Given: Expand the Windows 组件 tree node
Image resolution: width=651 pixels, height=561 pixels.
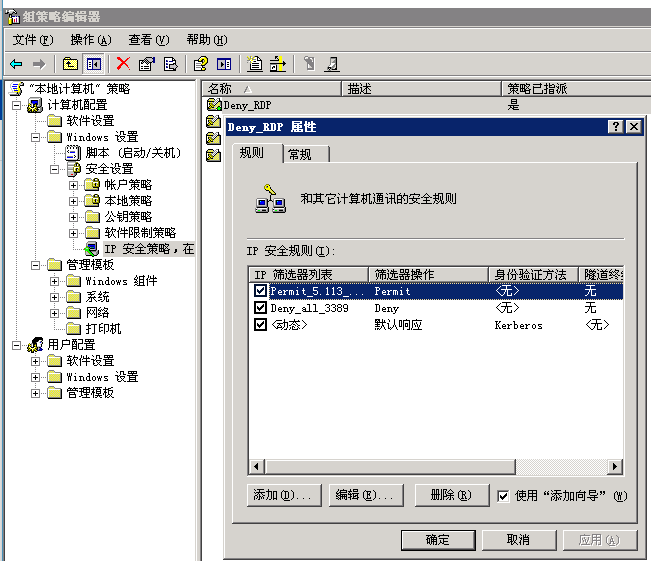Looking at the screenshot, I should click(54, 281).
